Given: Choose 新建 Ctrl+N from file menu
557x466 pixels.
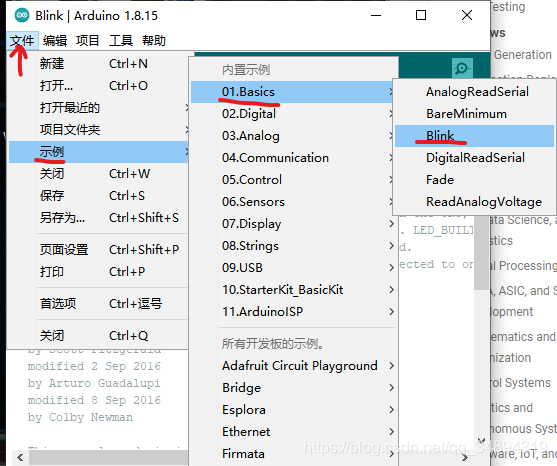Looking at the screenshot, I should 98,64.
